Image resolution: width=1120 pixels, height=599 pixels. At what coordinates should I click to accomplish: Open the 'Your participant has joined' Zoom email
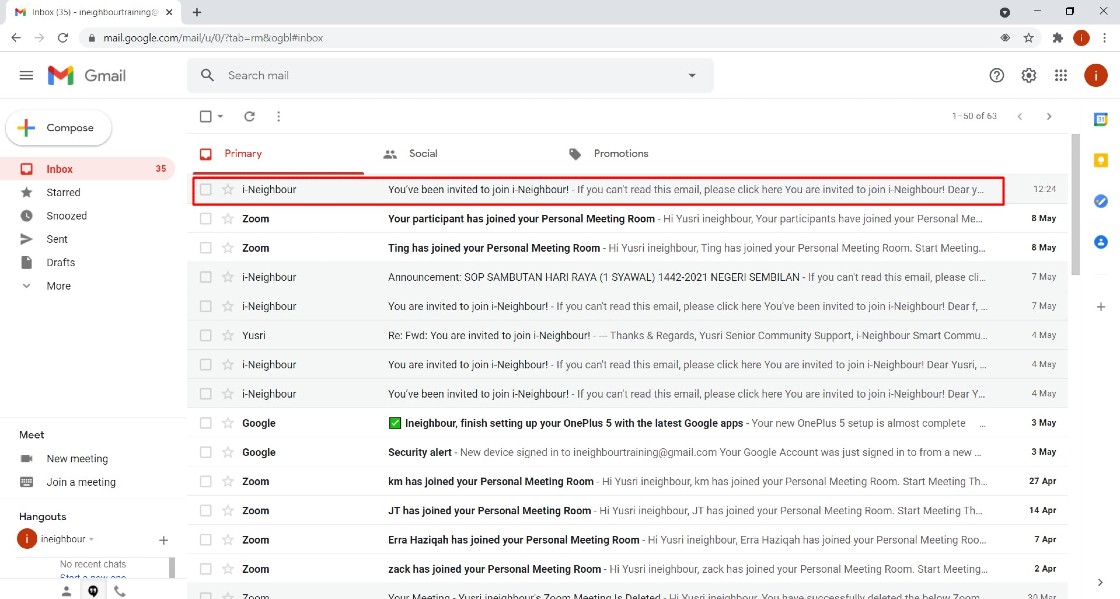pos(628,218)
